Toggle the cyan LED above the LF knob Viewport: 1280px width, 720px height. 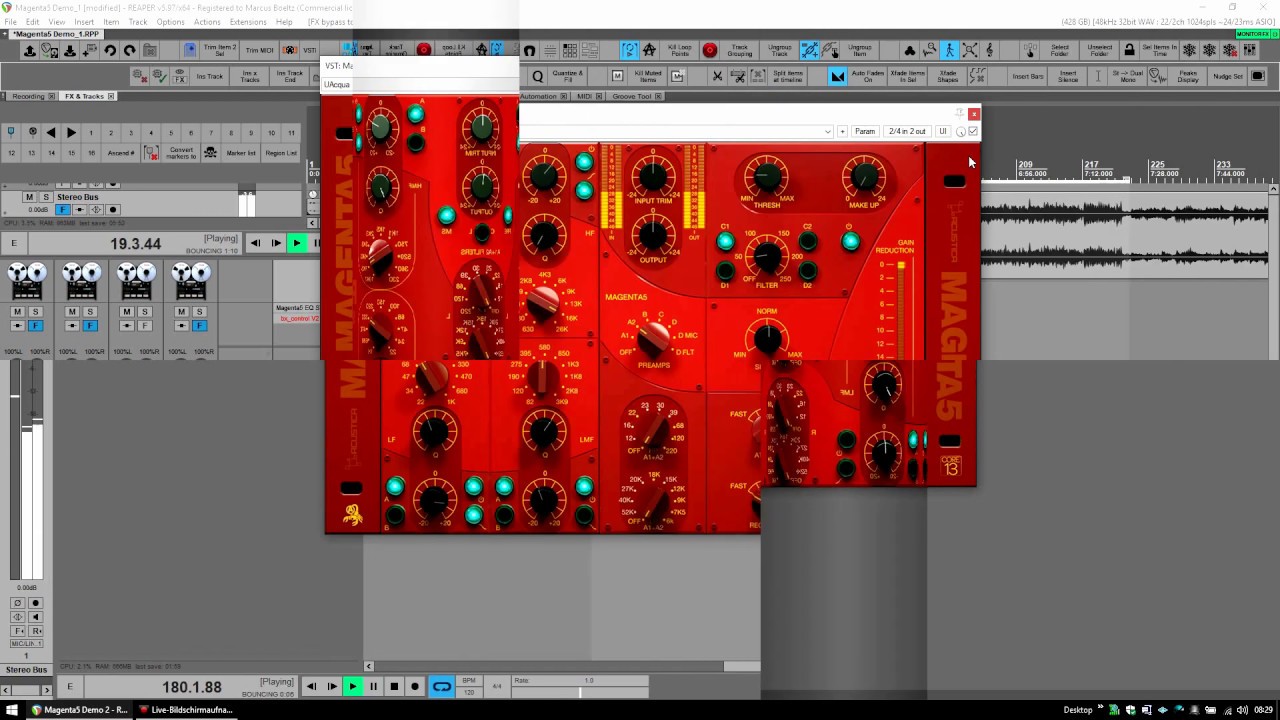(394, 487)
